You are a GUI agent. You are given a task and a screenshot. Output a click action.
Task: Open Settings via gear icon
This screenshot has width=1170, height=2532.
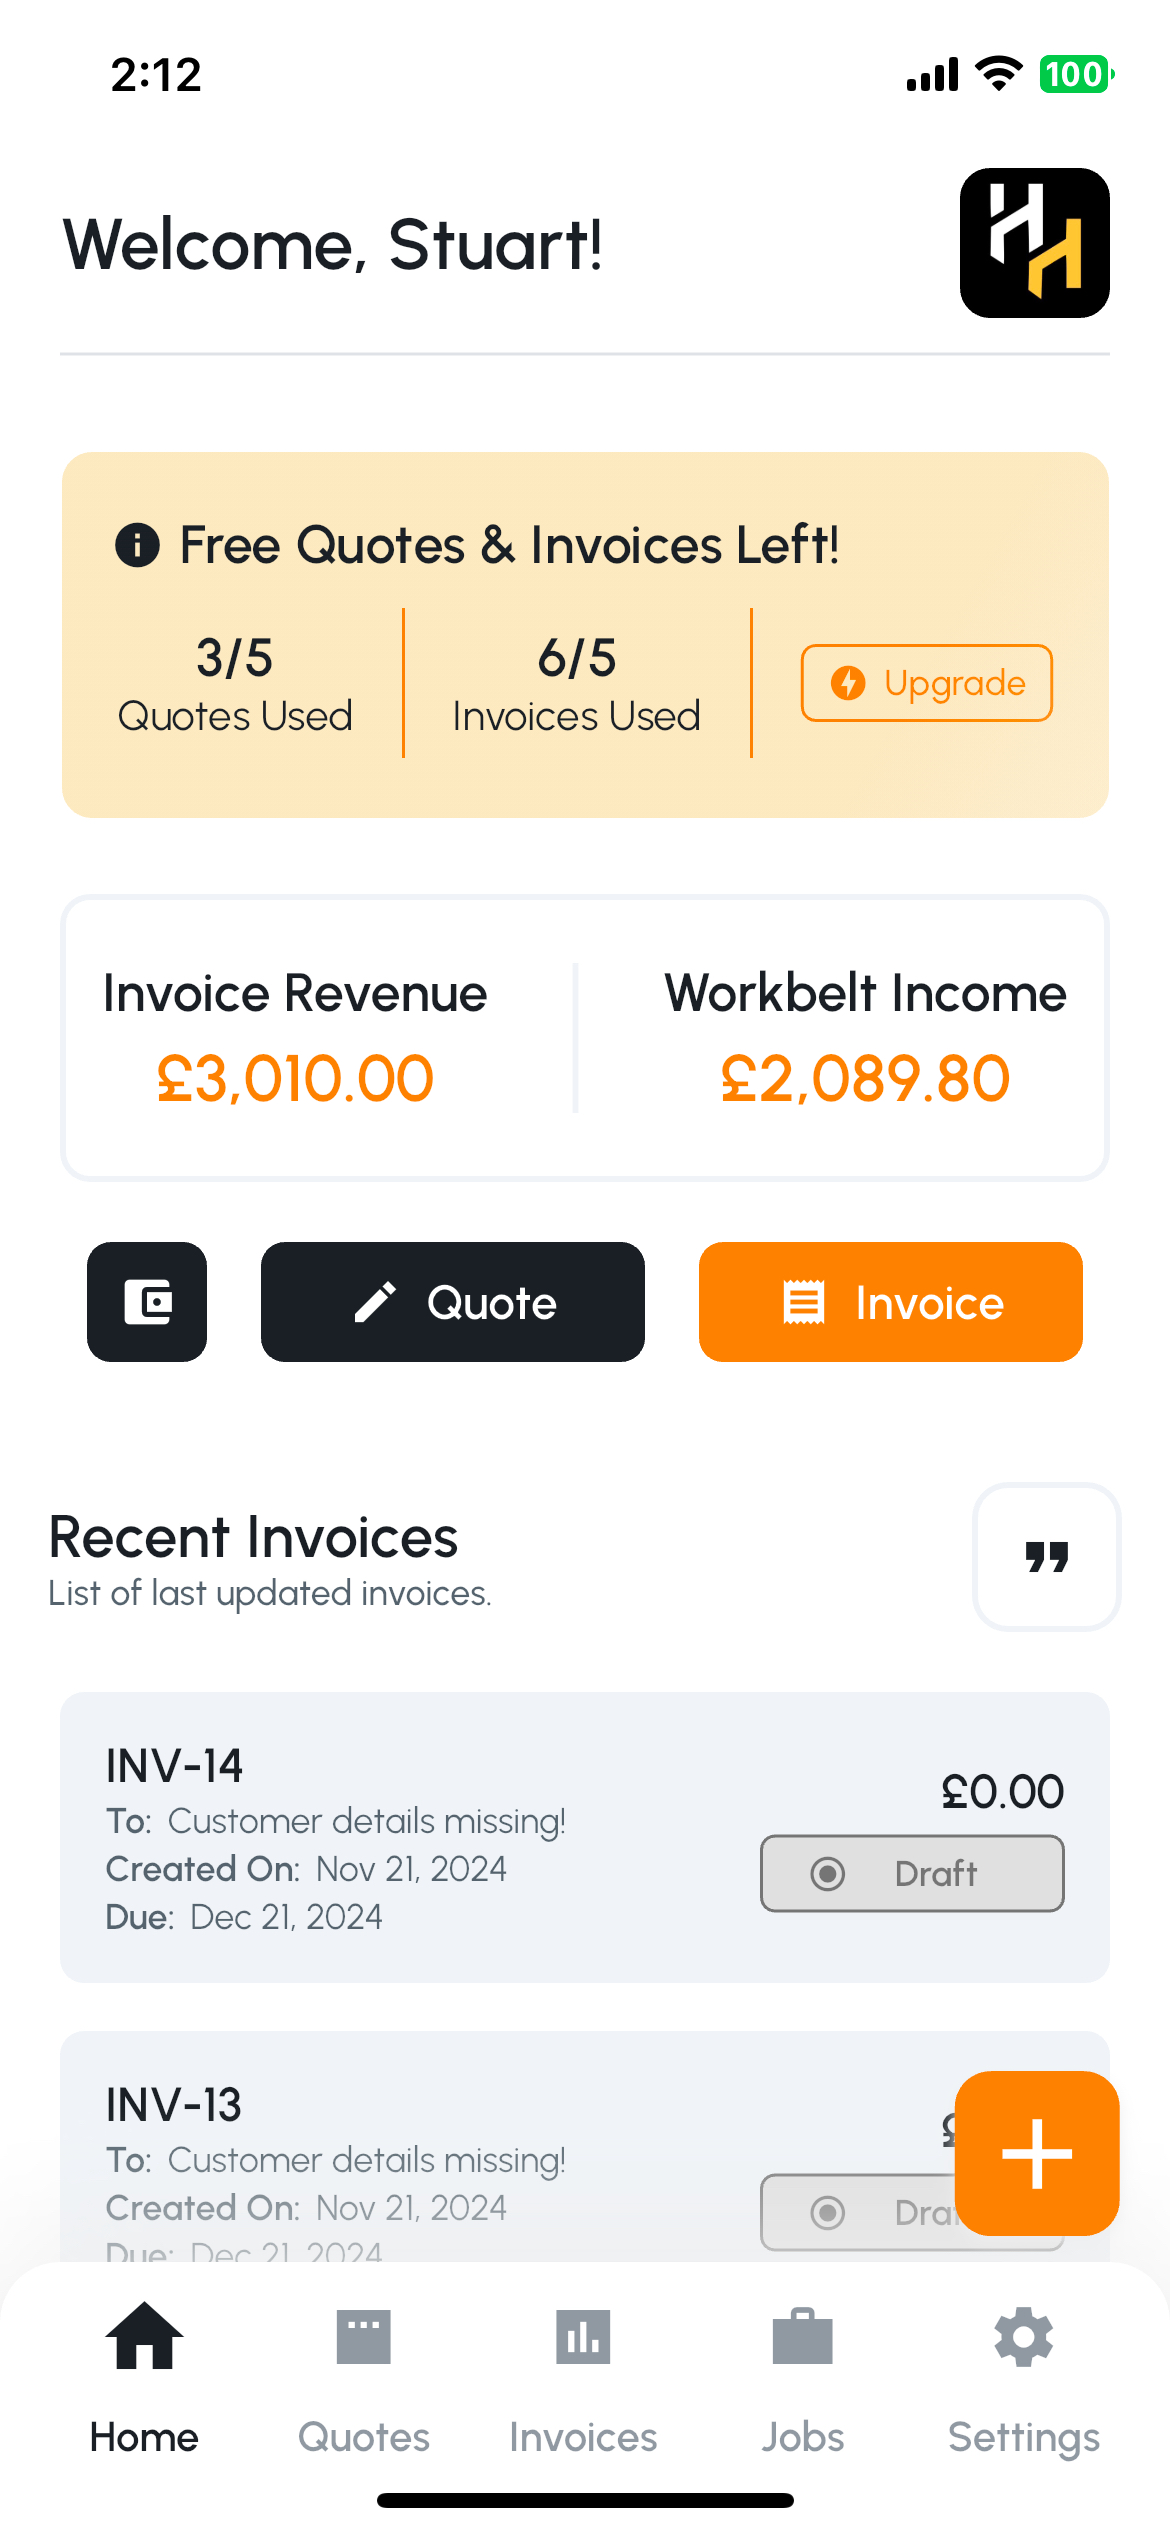tap(1024, 2337)
